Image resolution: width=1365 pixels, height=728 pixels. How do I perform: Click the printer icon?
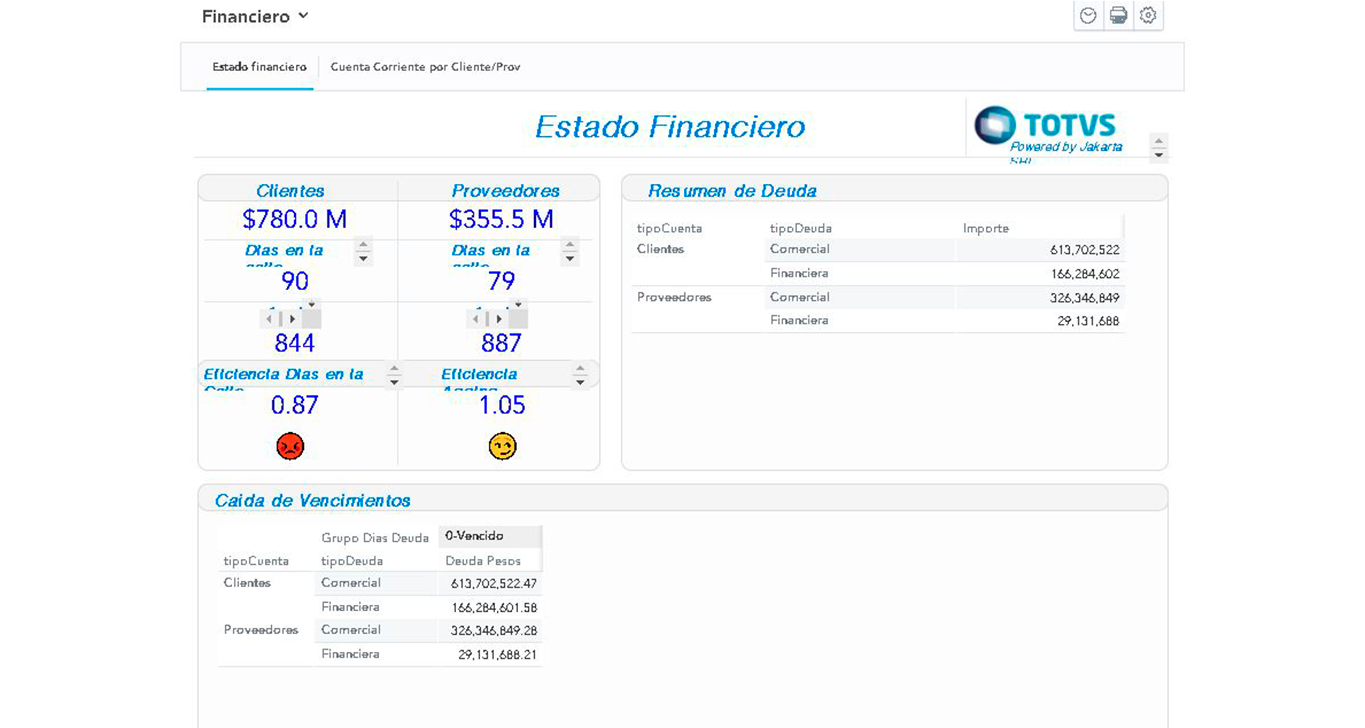(x=1118, y=16)
